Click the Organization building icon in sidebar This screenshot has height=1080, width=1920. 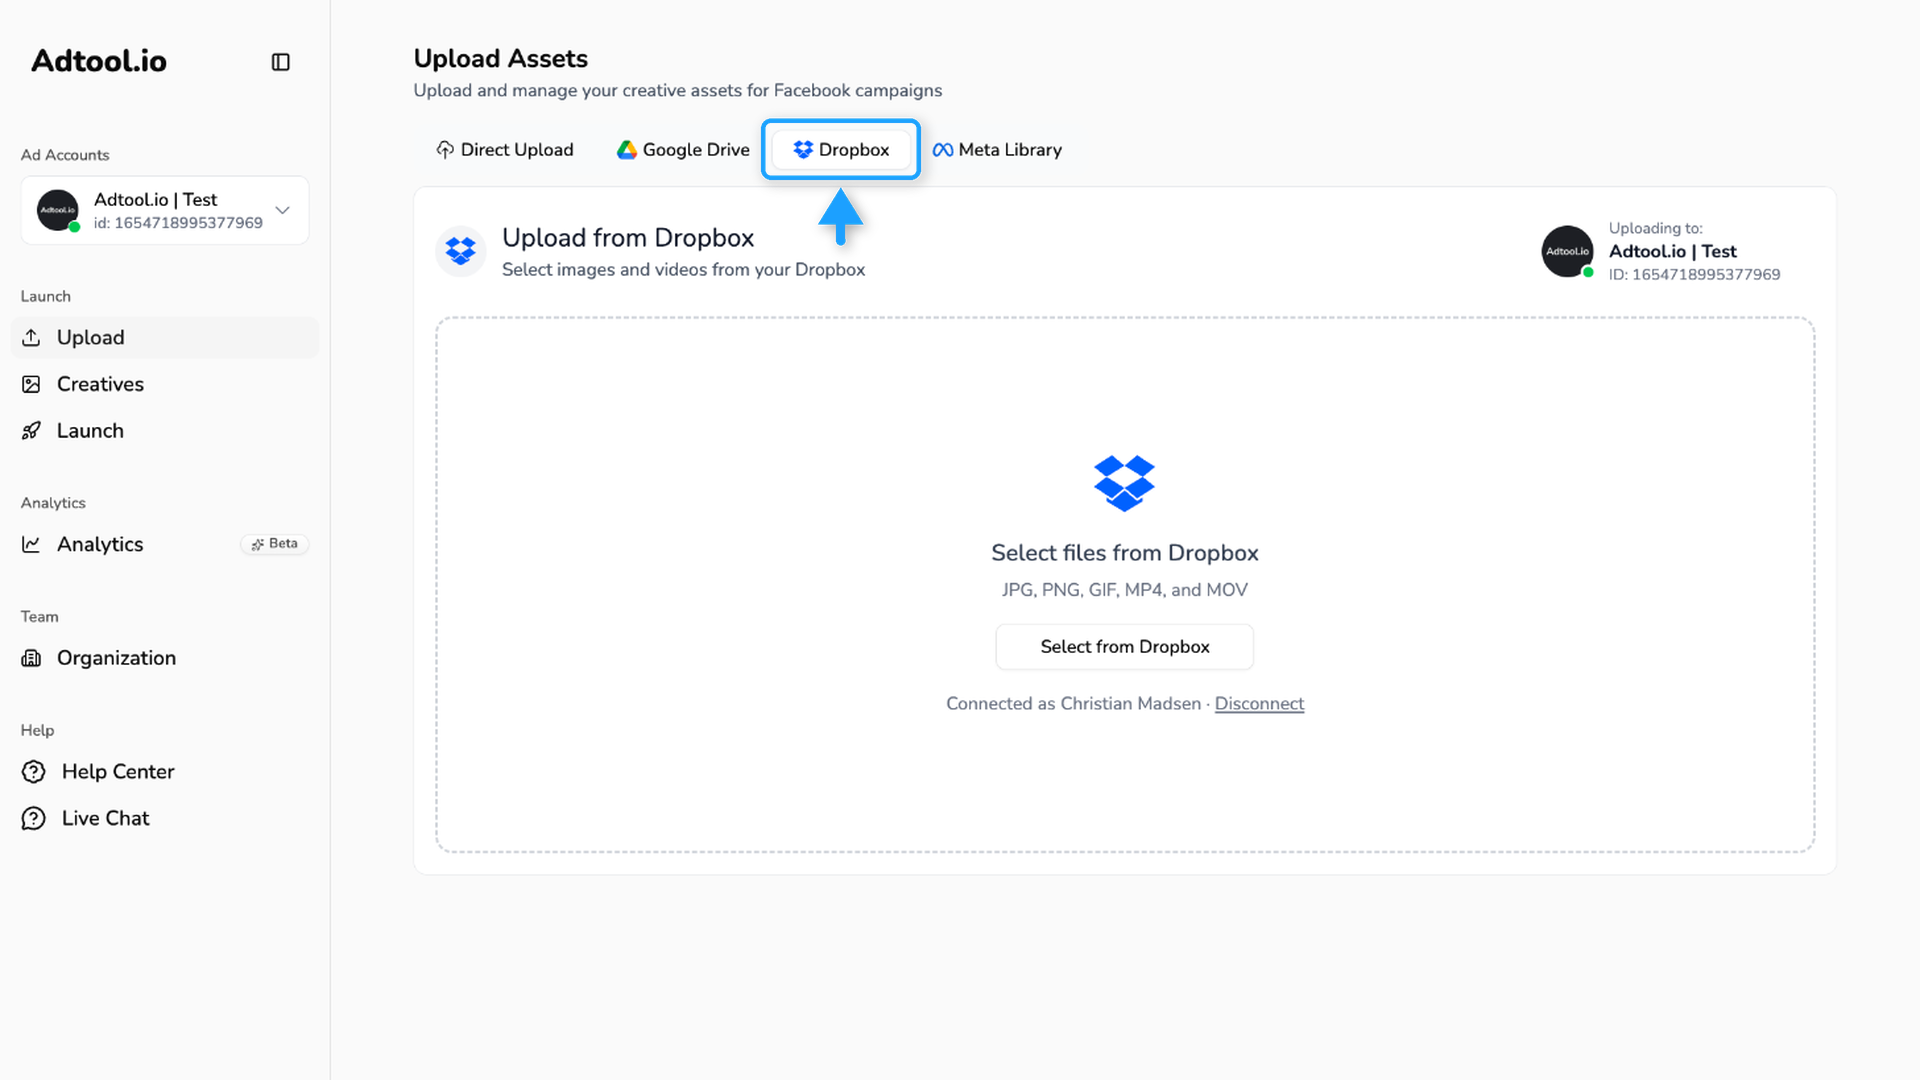point(32,658)
